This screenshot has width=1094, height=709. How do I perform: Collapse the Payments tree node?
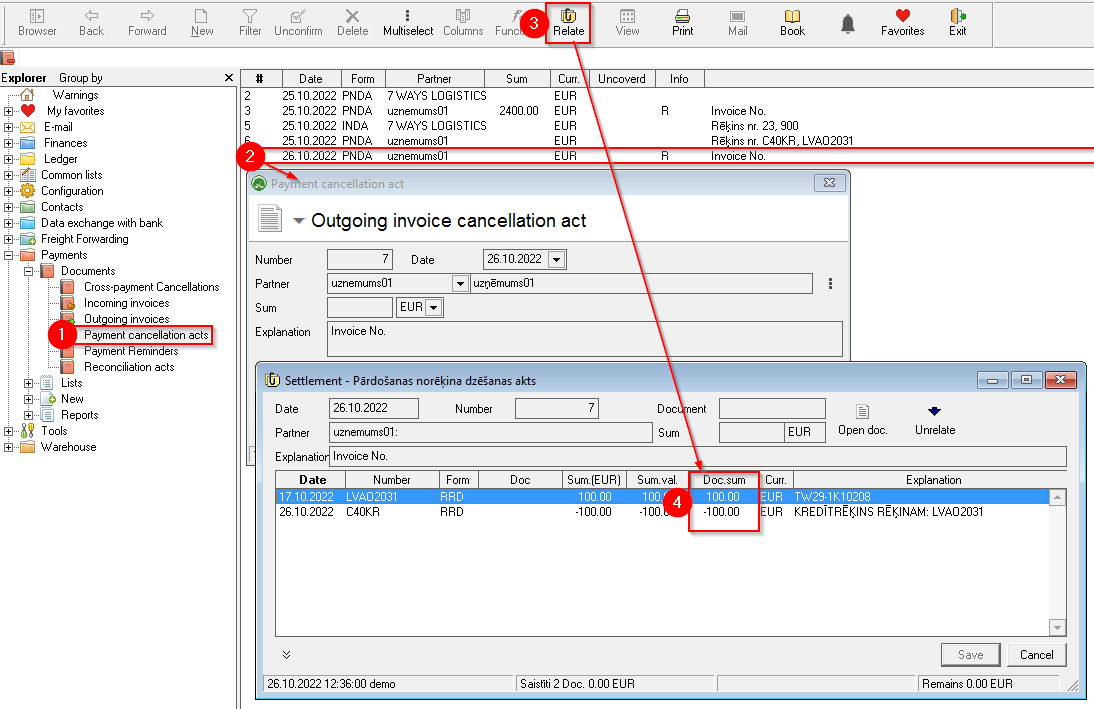click(x=8, y=255)
